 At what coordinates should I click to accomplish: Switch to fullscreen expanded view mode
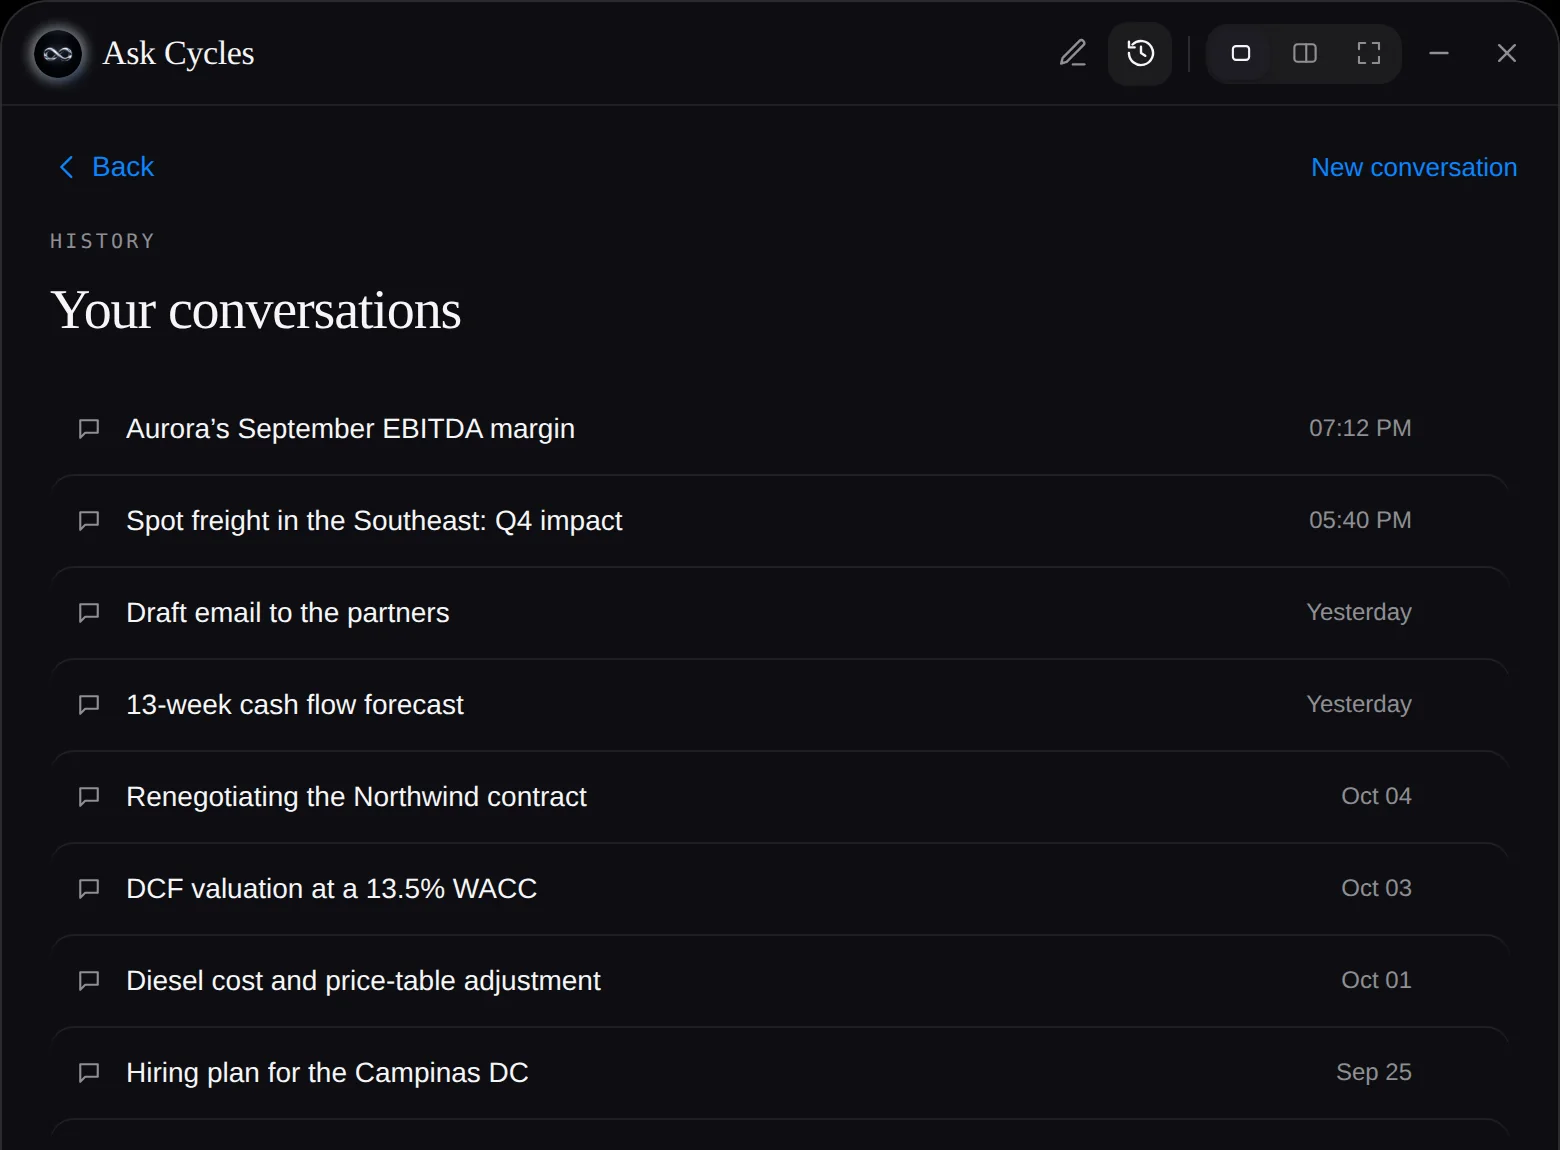pyautogui.click(x=1369, y=53)
